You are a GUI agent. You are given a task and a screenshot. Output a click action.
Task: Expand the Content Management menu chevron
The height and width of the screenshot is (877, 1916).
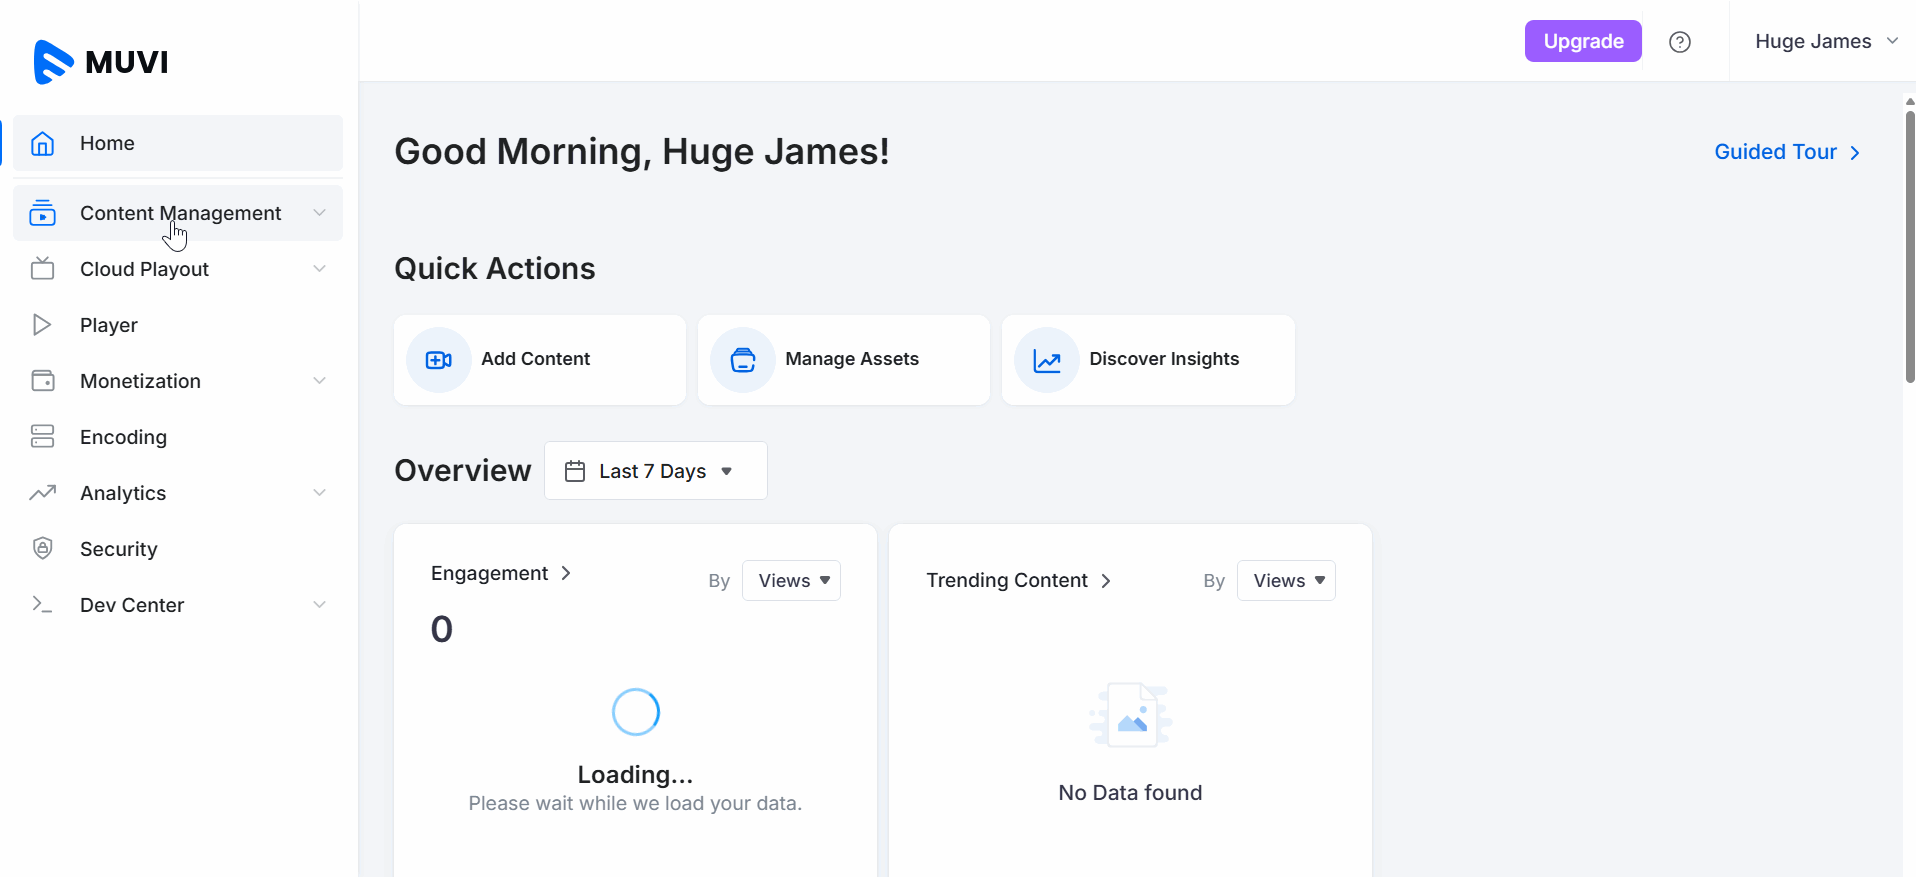point(319,213)
